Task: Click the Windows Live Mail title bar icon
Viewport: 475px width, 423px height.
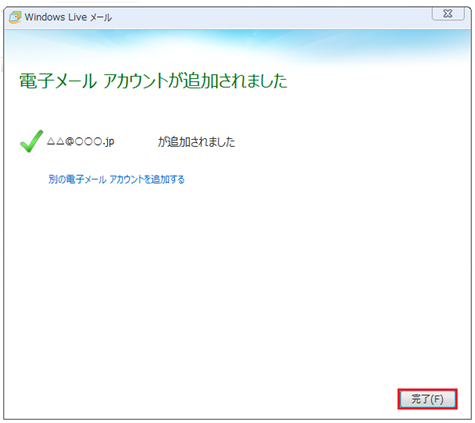Action: [15, 17]
